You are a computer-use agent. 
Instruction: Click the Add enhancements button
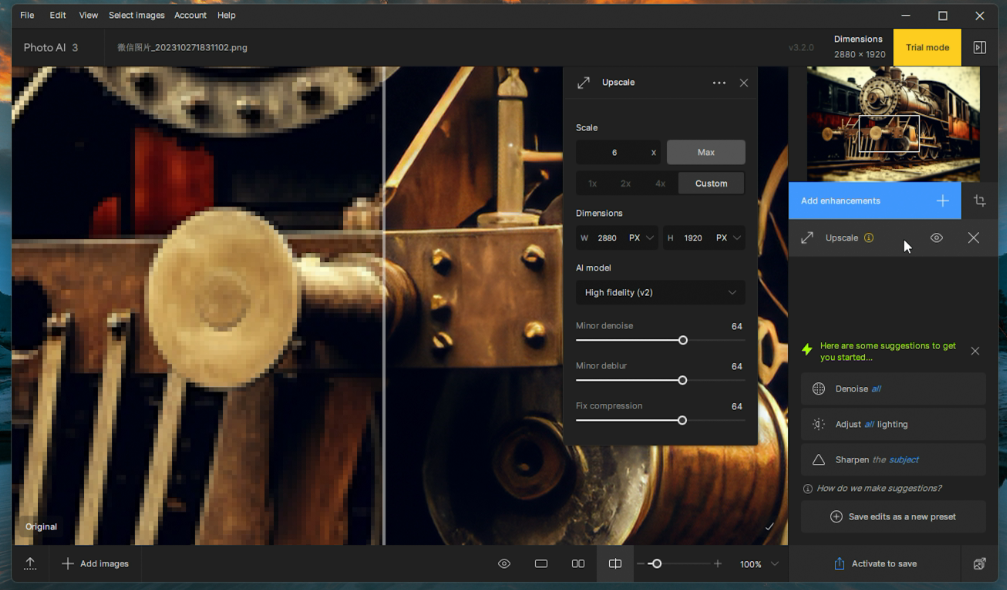click(x=874, y=201)
